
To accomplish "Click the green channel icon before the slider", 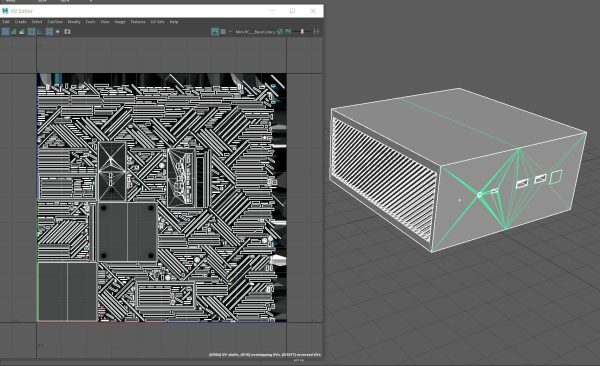I will tap(288, 31).
